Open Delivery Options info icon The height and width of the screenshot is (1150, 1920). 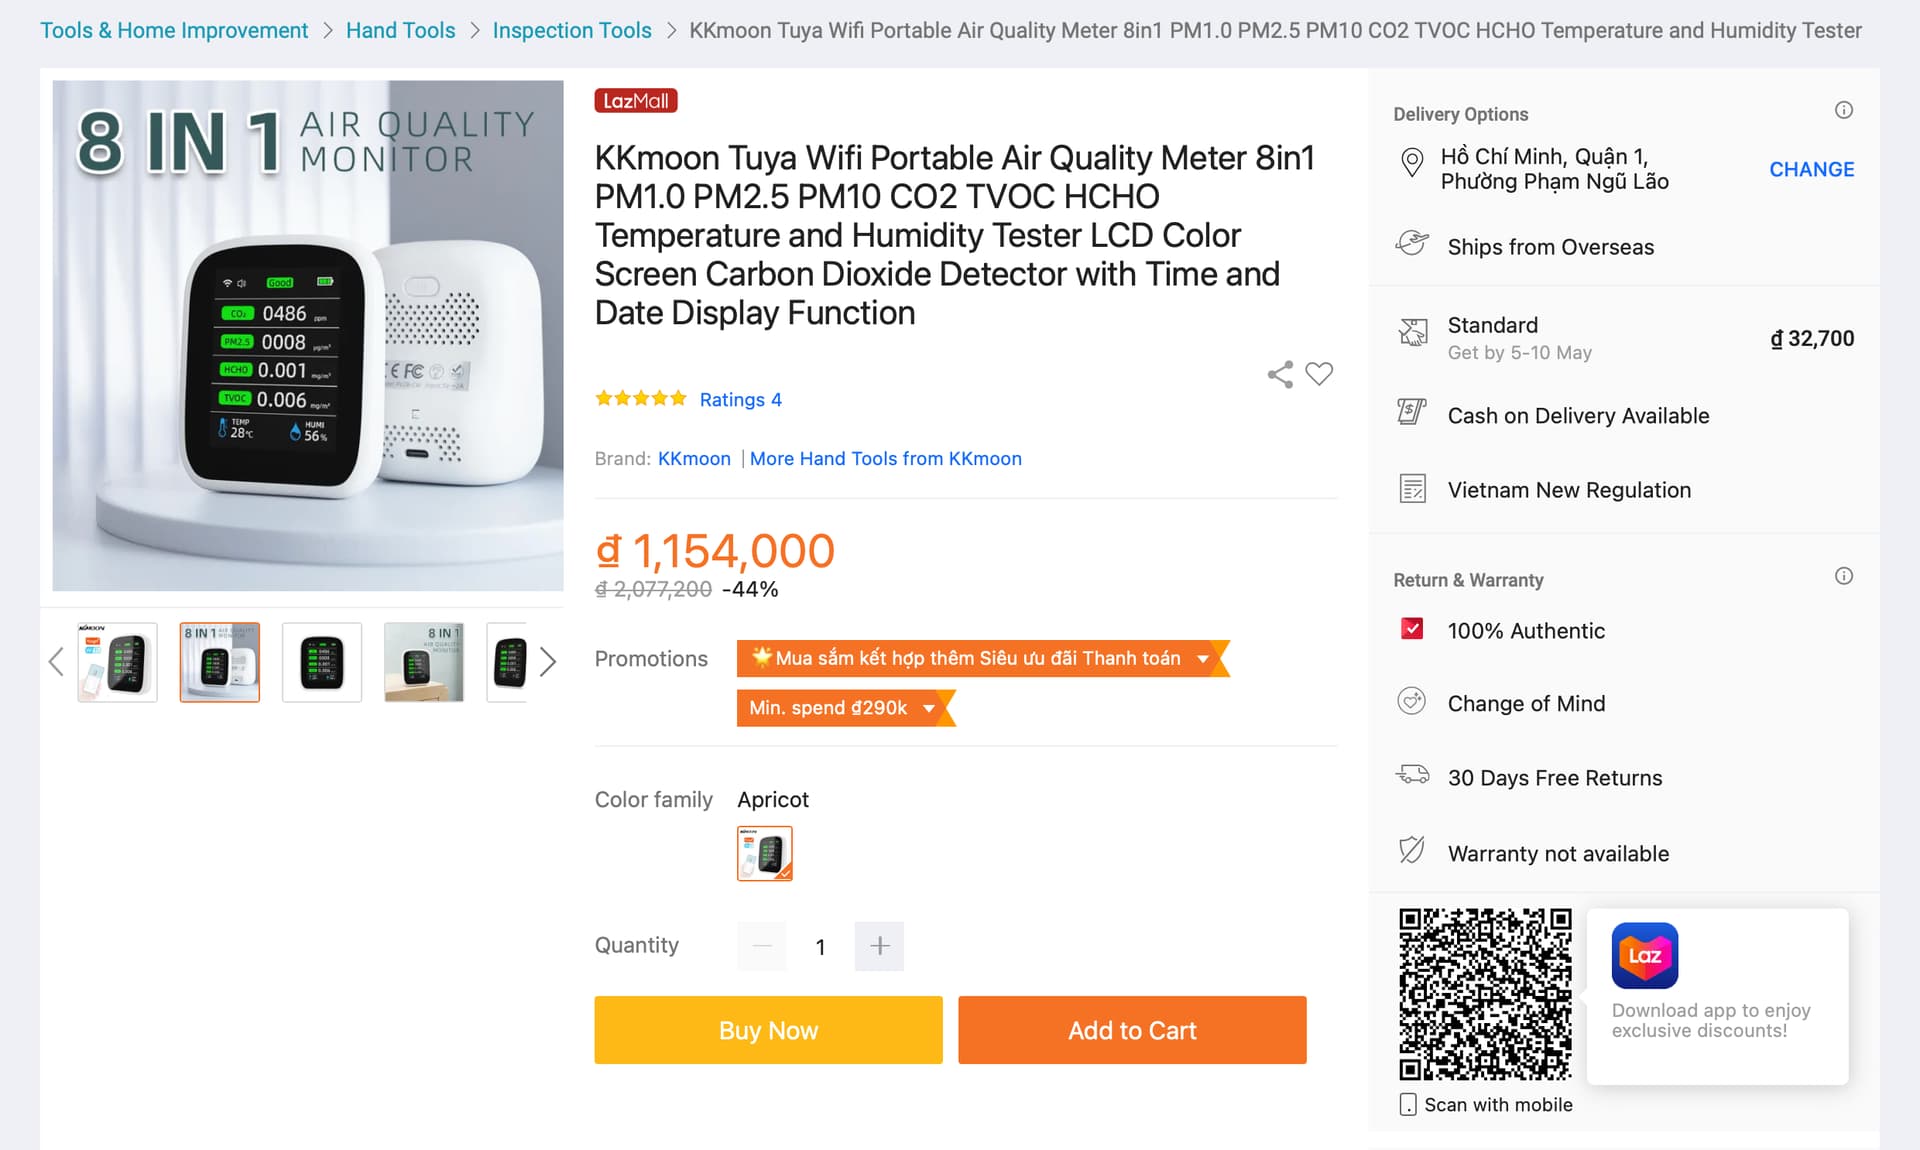[x=1844, y=110]
